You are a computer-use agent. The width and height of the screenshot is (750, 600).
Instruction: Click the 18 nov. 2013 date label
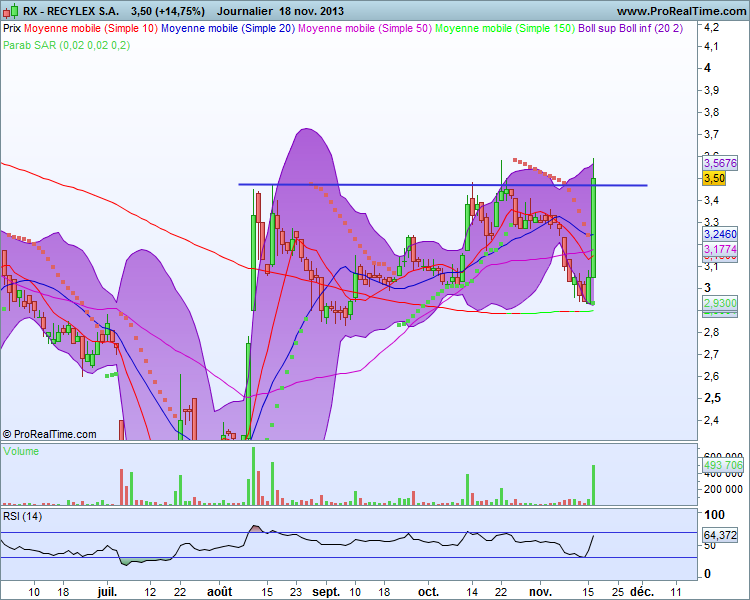click(x=312, y=11)
